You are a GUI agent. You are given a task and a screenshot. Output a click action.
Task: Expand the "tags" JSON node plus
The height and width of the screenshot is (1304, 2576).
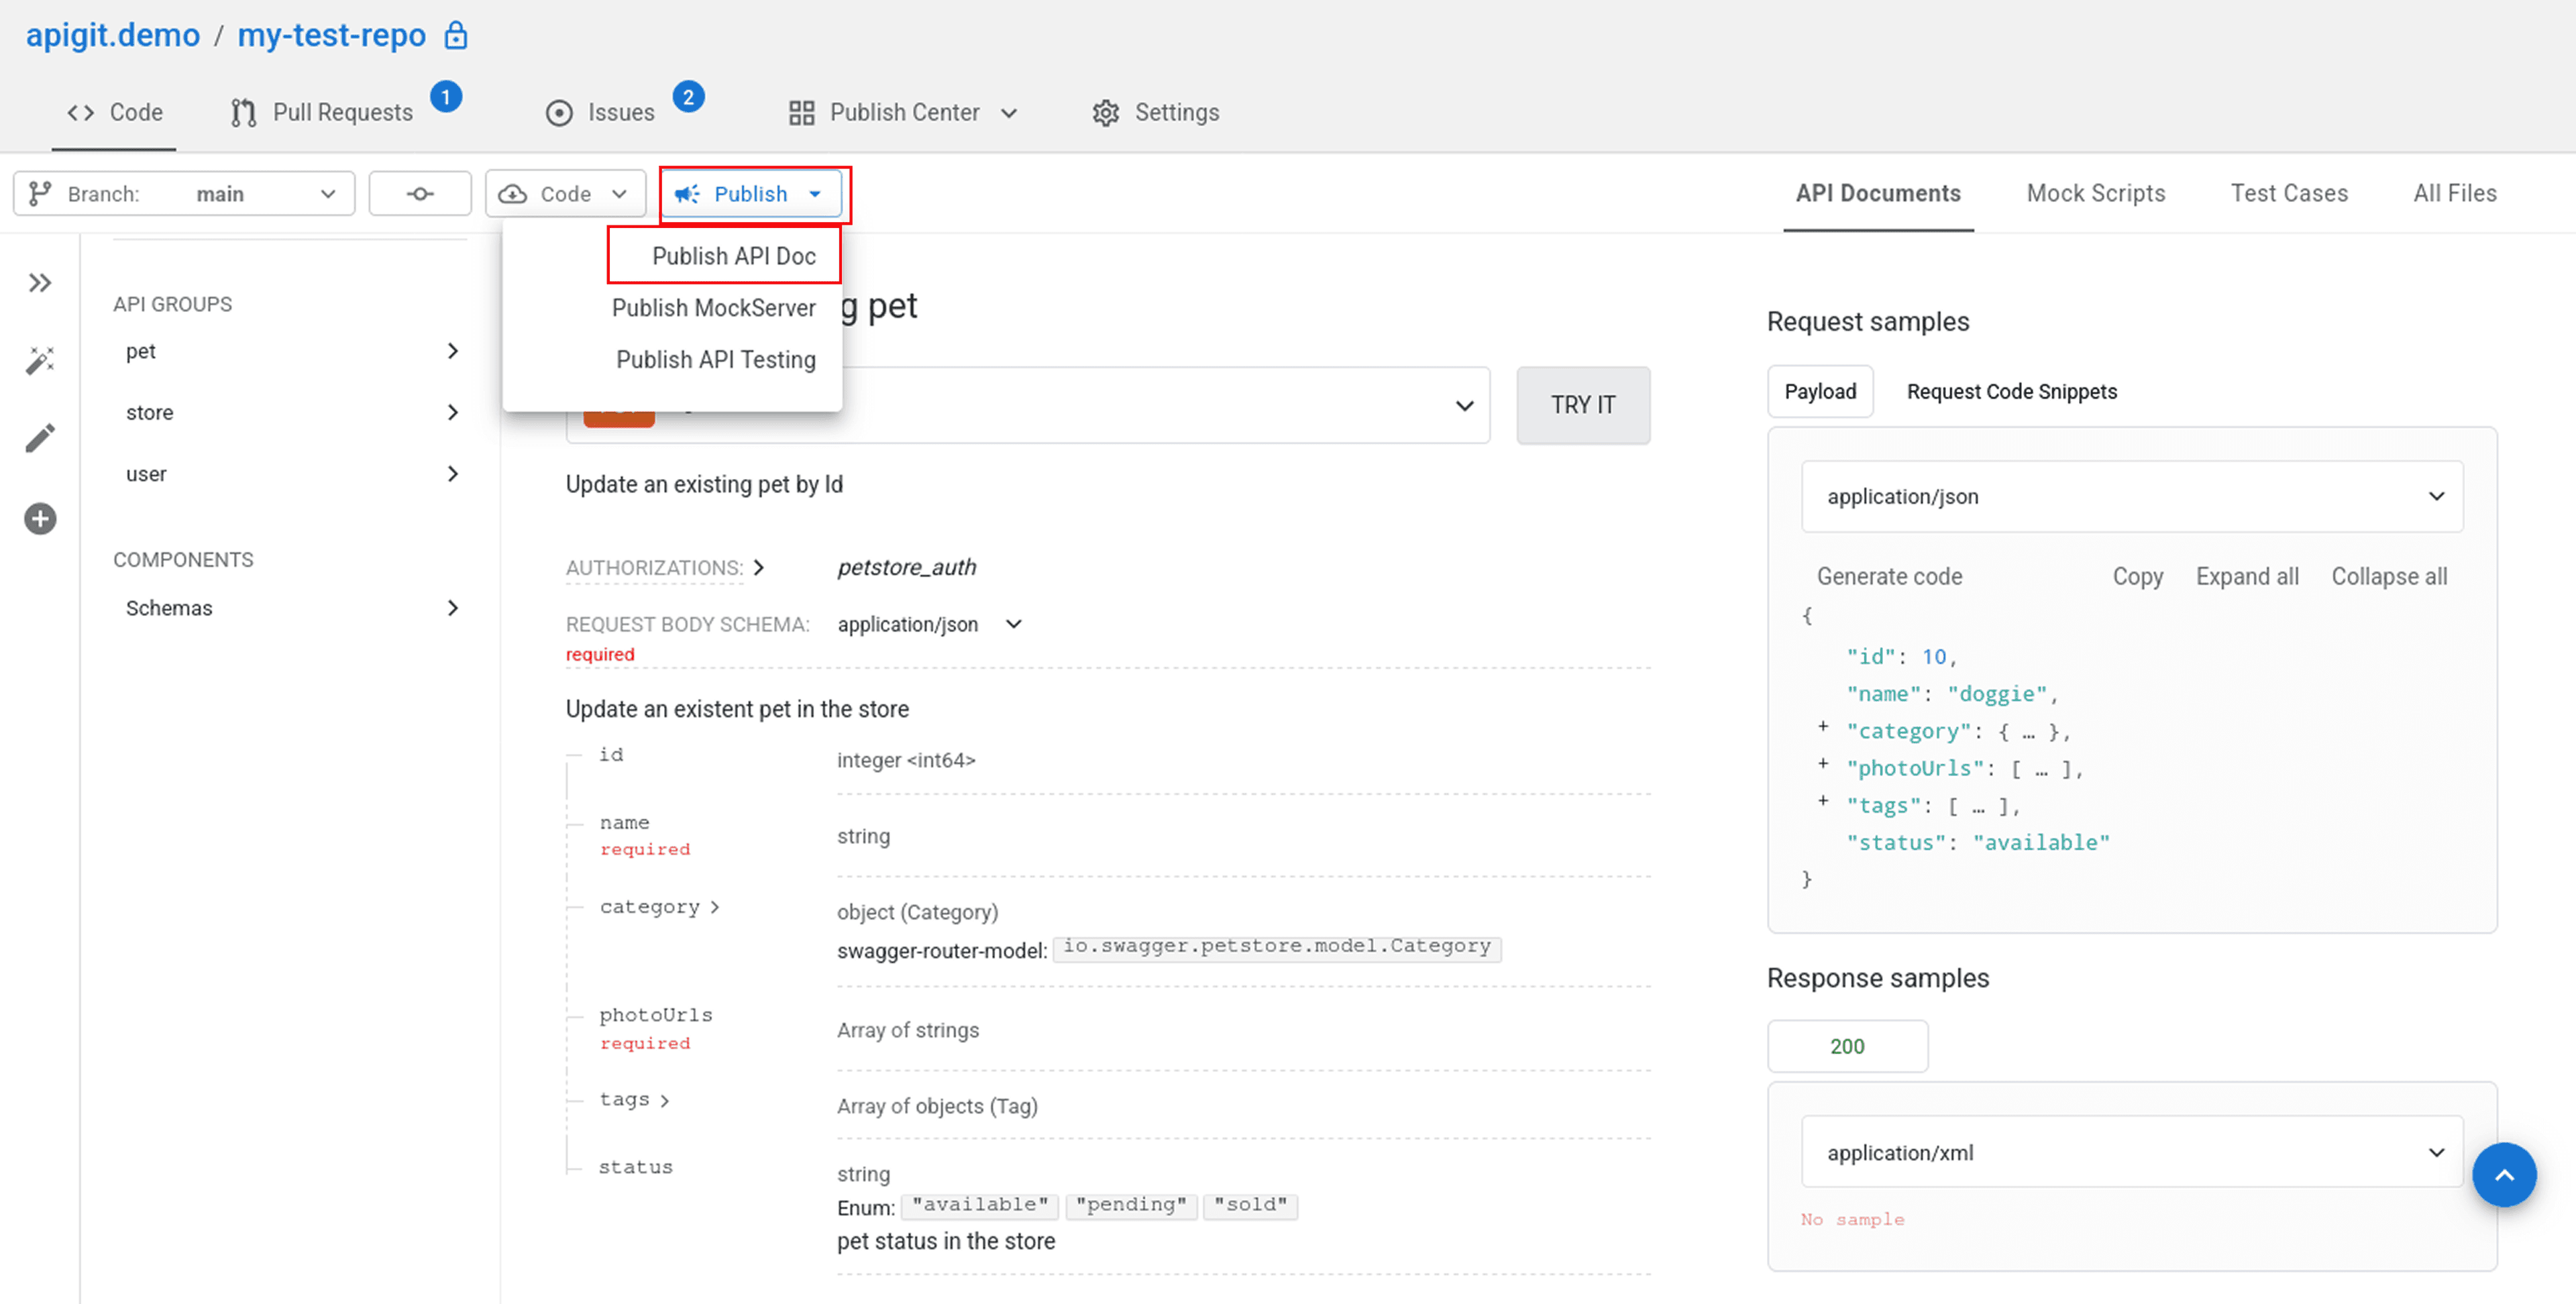point(1823,801)
